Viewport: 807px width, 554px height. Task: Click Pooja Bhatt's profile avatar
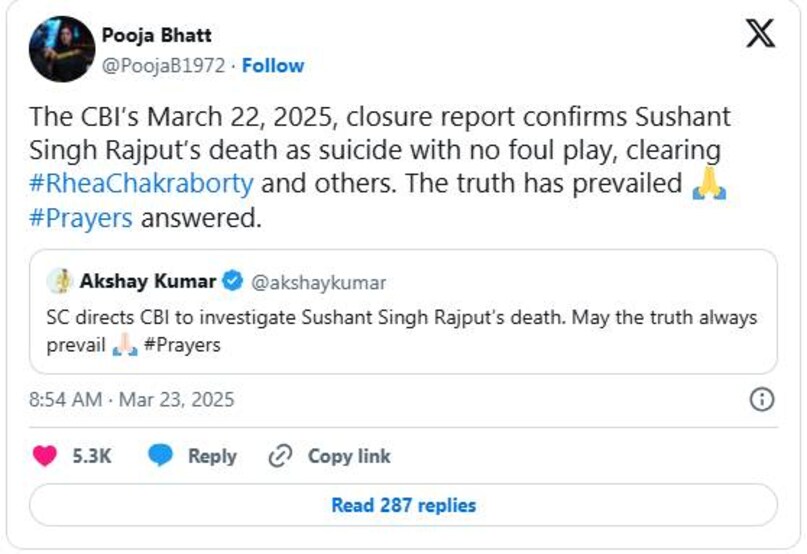tap(62, 49)
